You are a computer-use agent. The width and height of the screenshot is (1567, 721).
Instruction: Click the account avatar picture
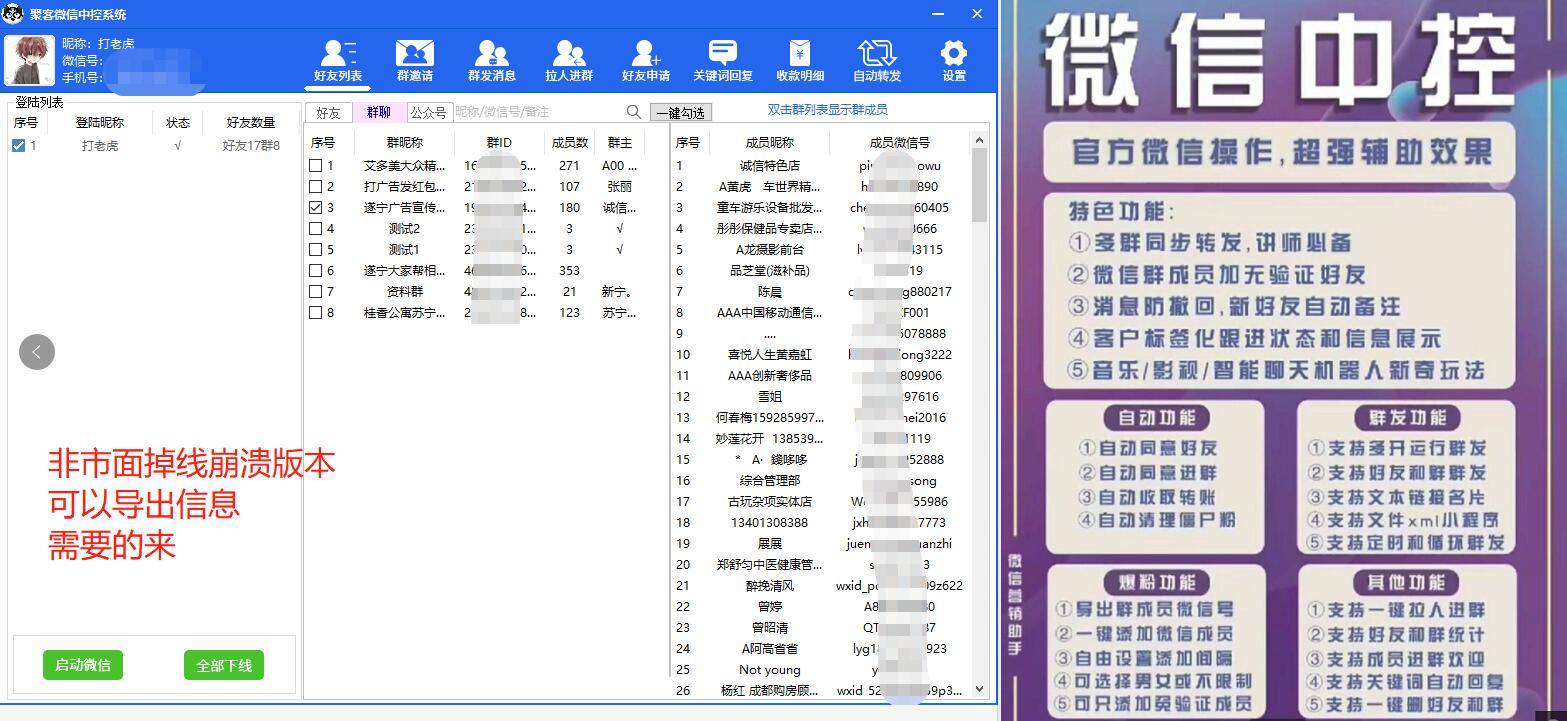(x=29, y=60)
